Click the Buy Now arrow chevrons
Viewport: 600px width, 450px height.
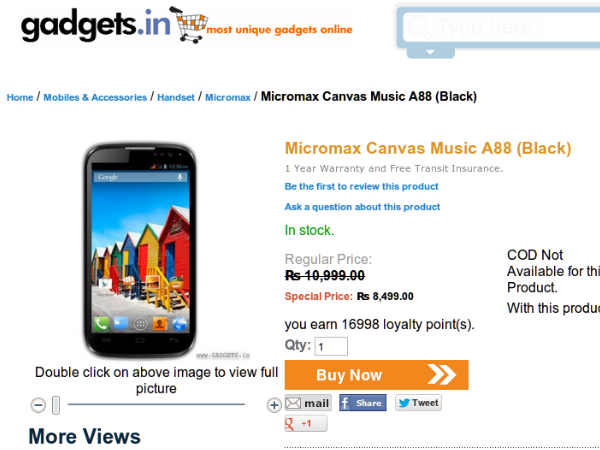click(x=440, y=375)
